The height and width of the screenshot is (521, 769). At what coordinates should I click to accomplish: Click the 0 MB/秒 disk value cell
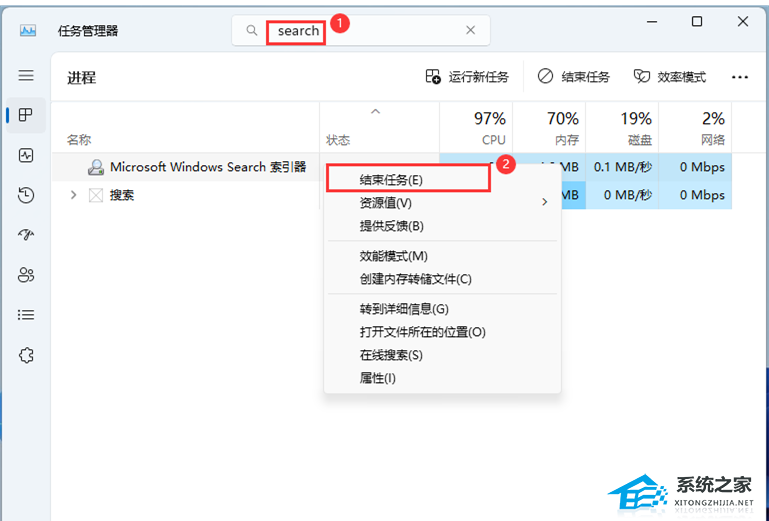(x=622, y=195)
